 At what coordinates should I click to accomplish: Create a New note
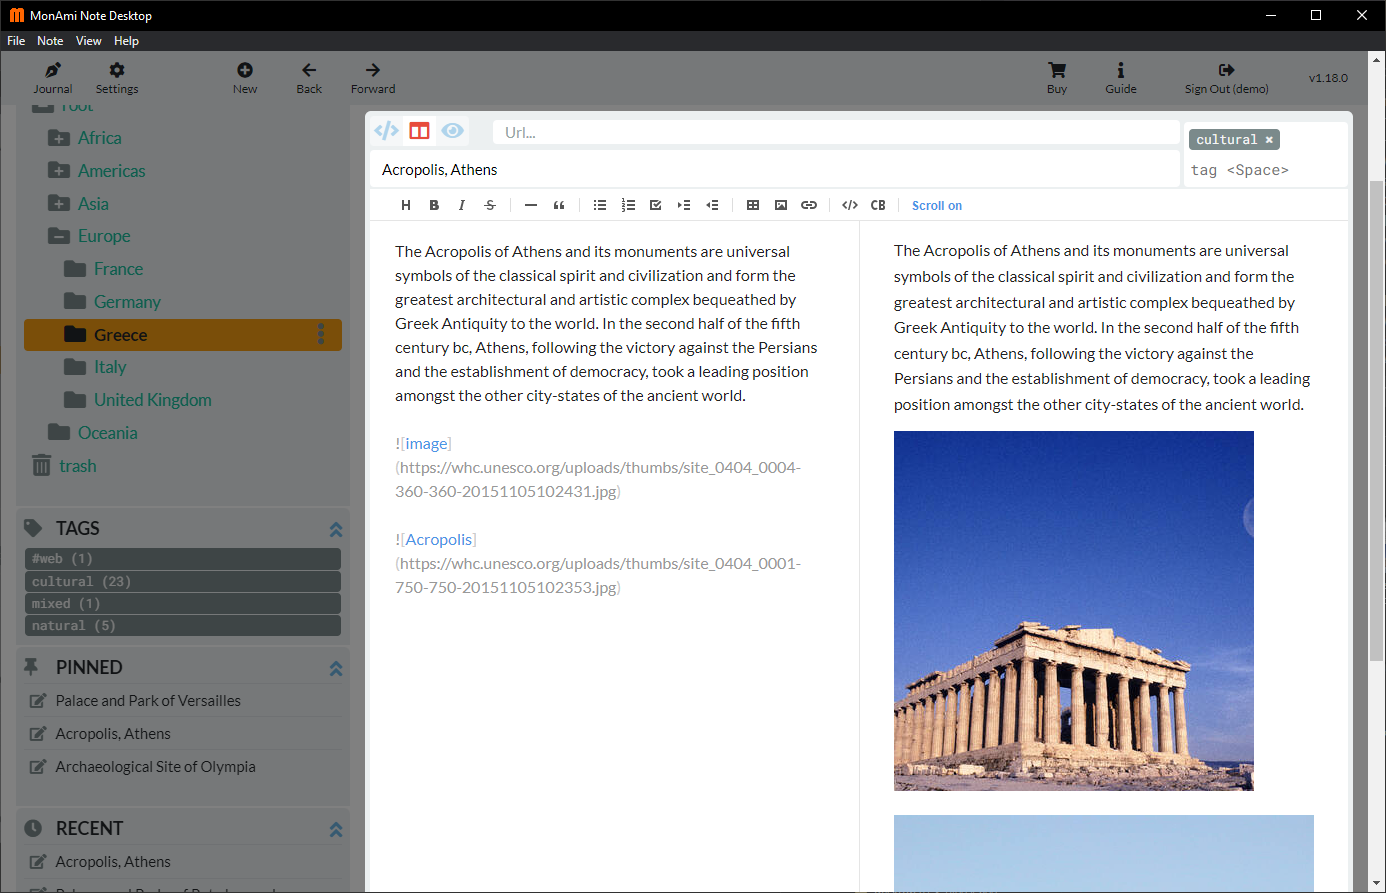coord(245,78)
